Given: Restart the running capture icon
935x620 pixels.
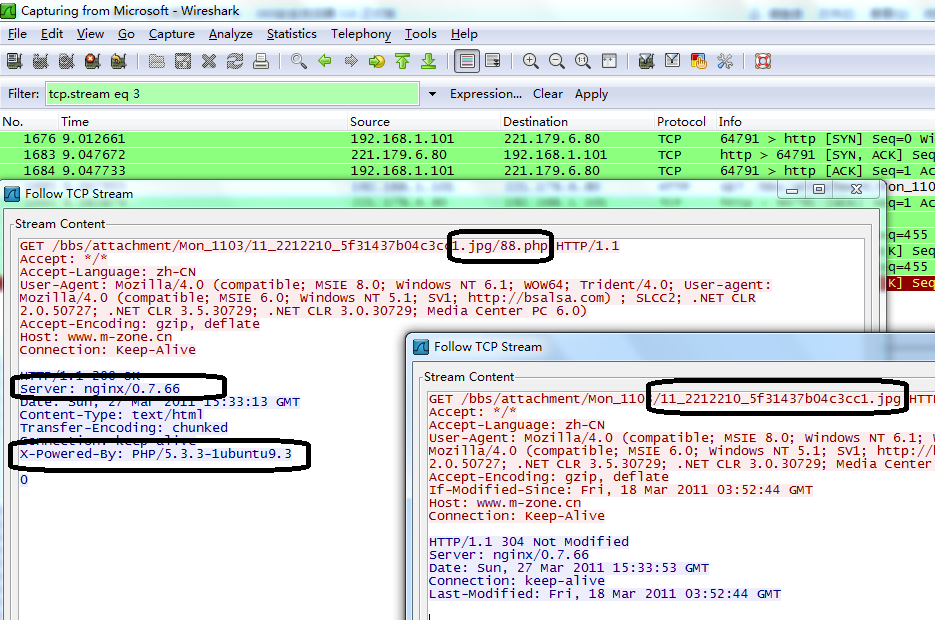Looking at the screenshot, I should [119, 61].
